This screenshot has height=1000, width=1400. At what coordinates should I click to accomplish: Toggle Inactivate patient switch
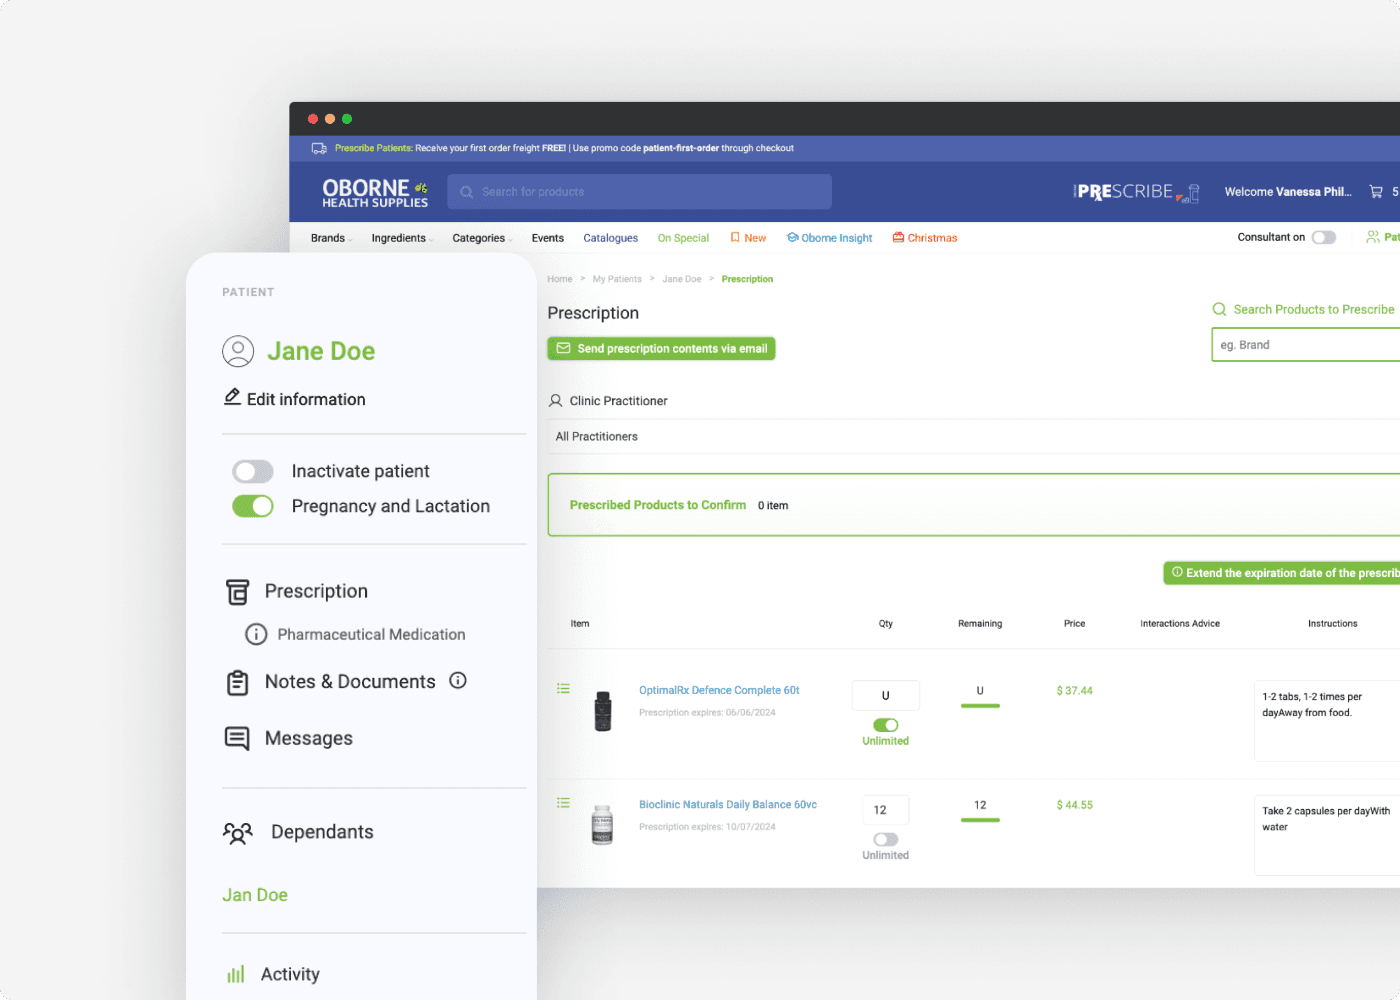[x=252, y=471]
